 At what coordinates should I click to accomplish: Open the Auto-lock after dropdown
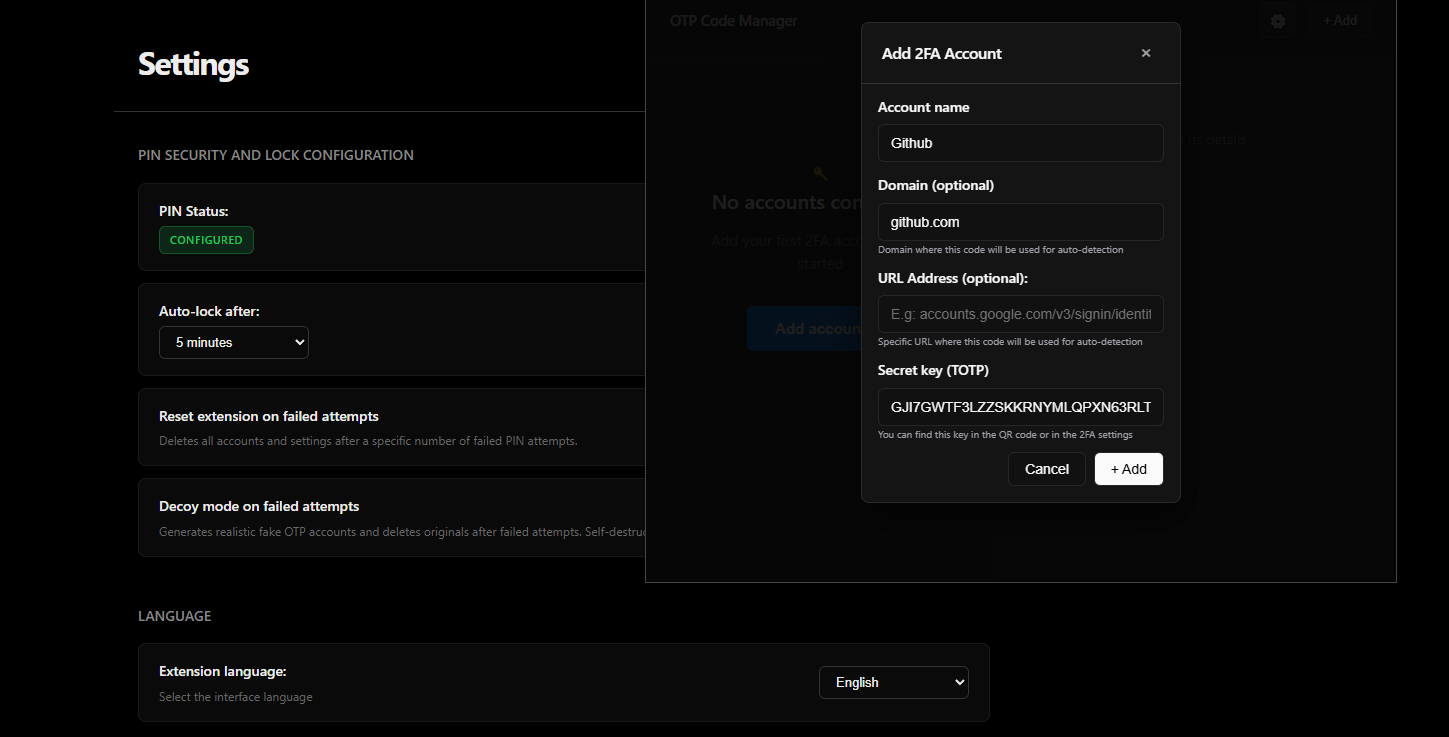[234, 342]
